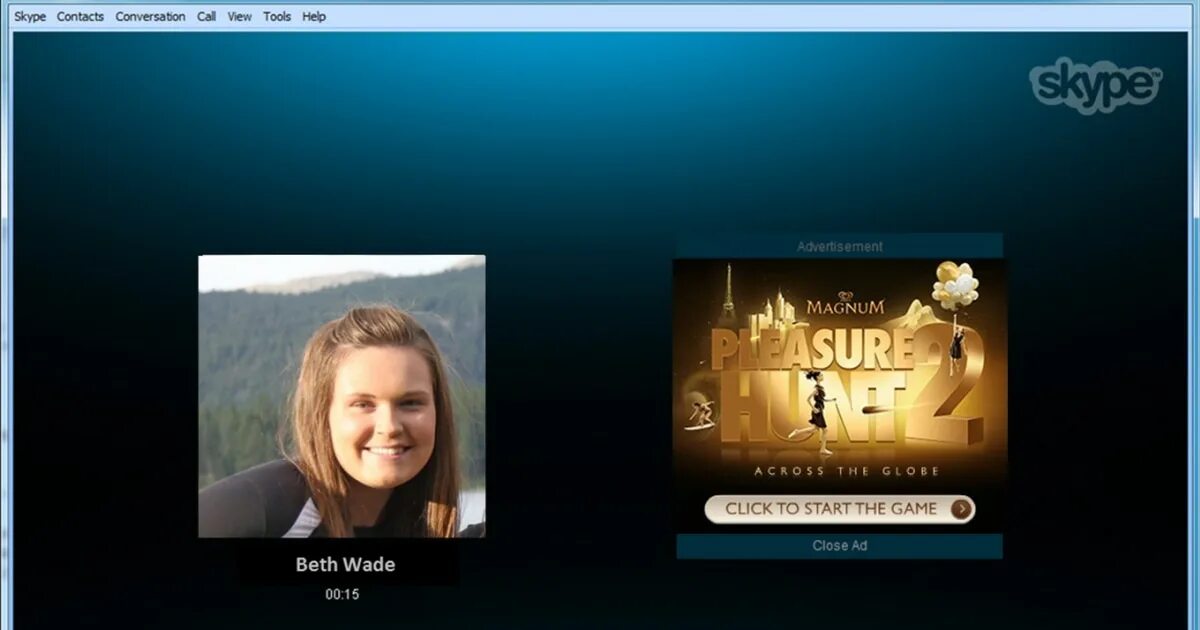Open the Contacts menu

coord(80,16)
